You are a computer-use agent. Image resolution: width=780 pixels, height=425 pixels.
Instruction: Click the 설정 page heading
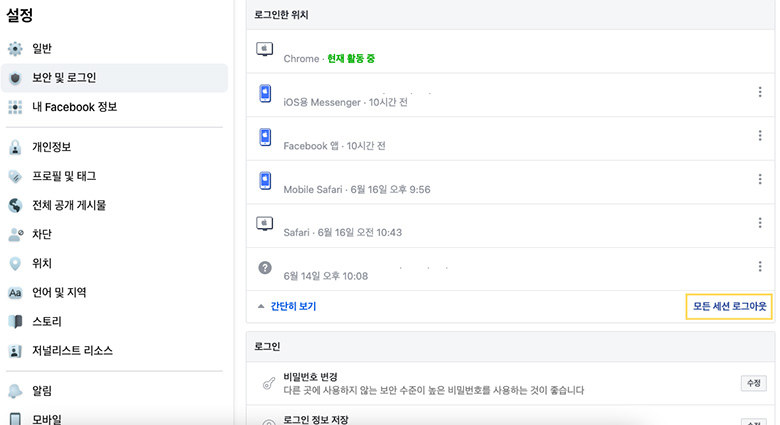pyautogui.click(x=19, y=14)
